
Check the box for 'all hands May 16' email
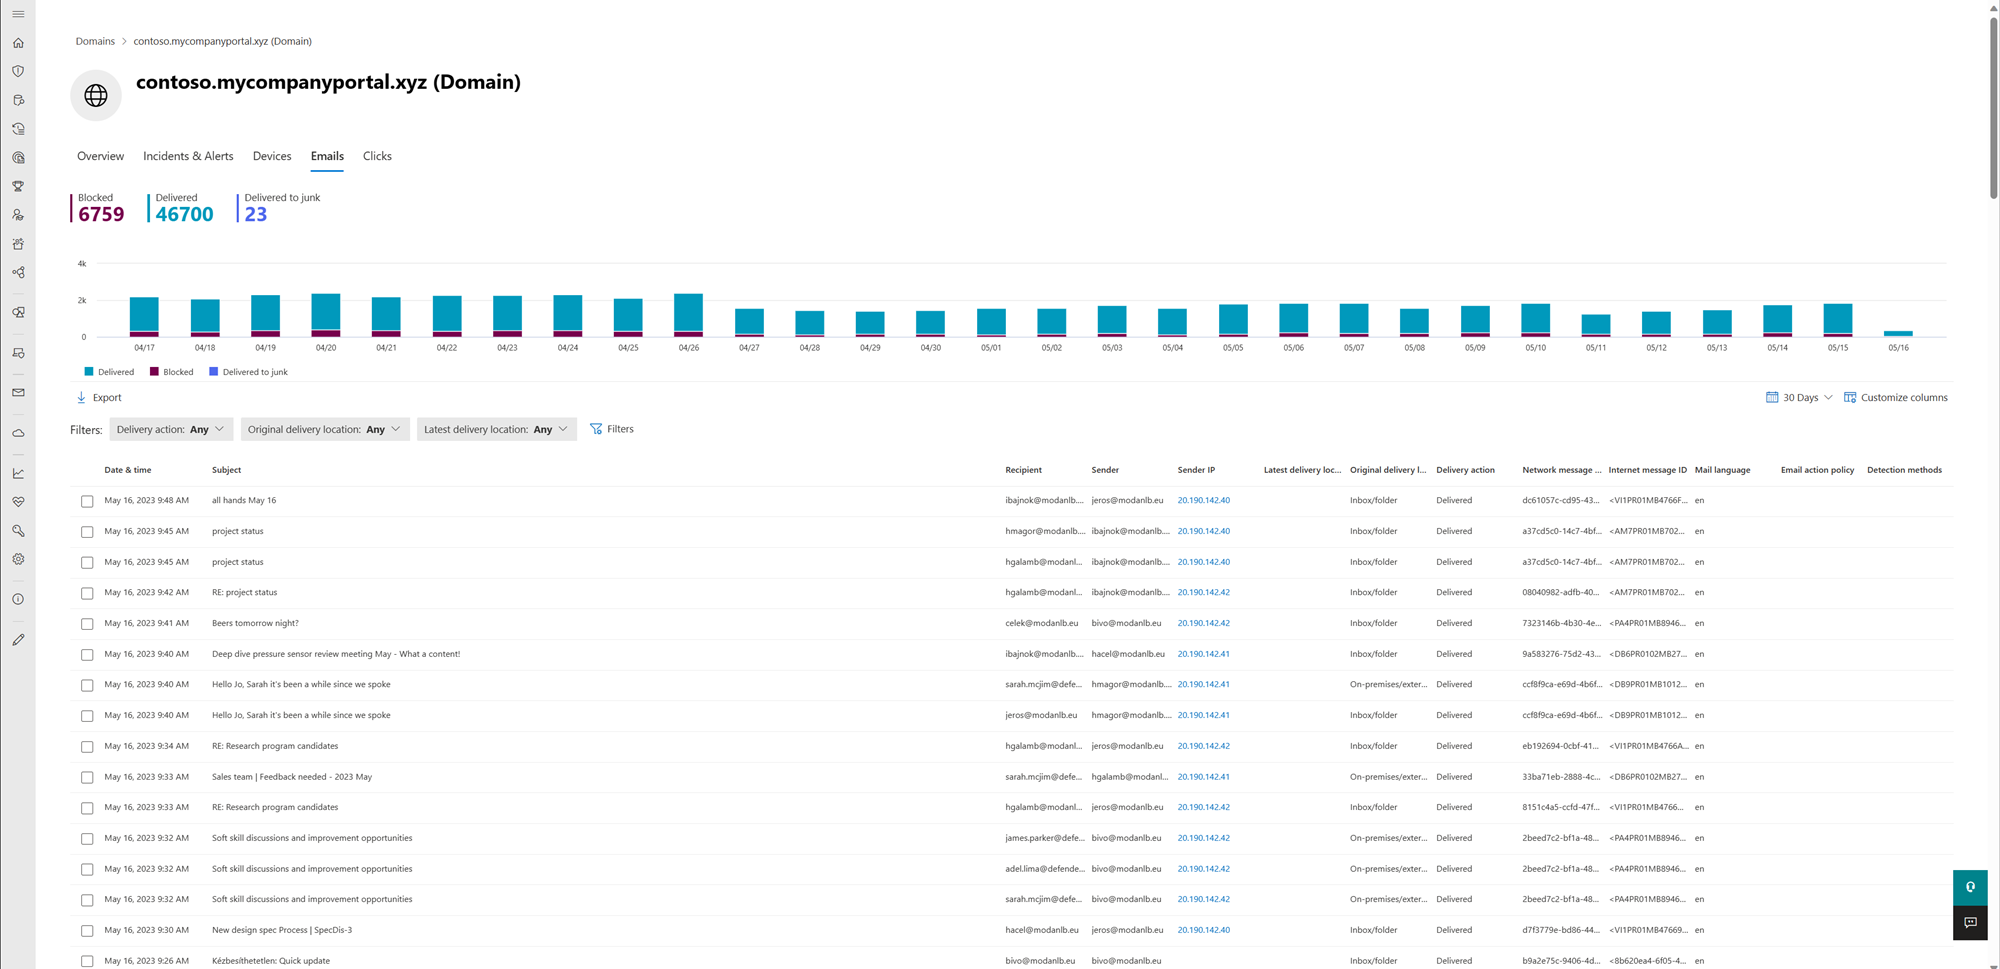[x=87, y=501]
